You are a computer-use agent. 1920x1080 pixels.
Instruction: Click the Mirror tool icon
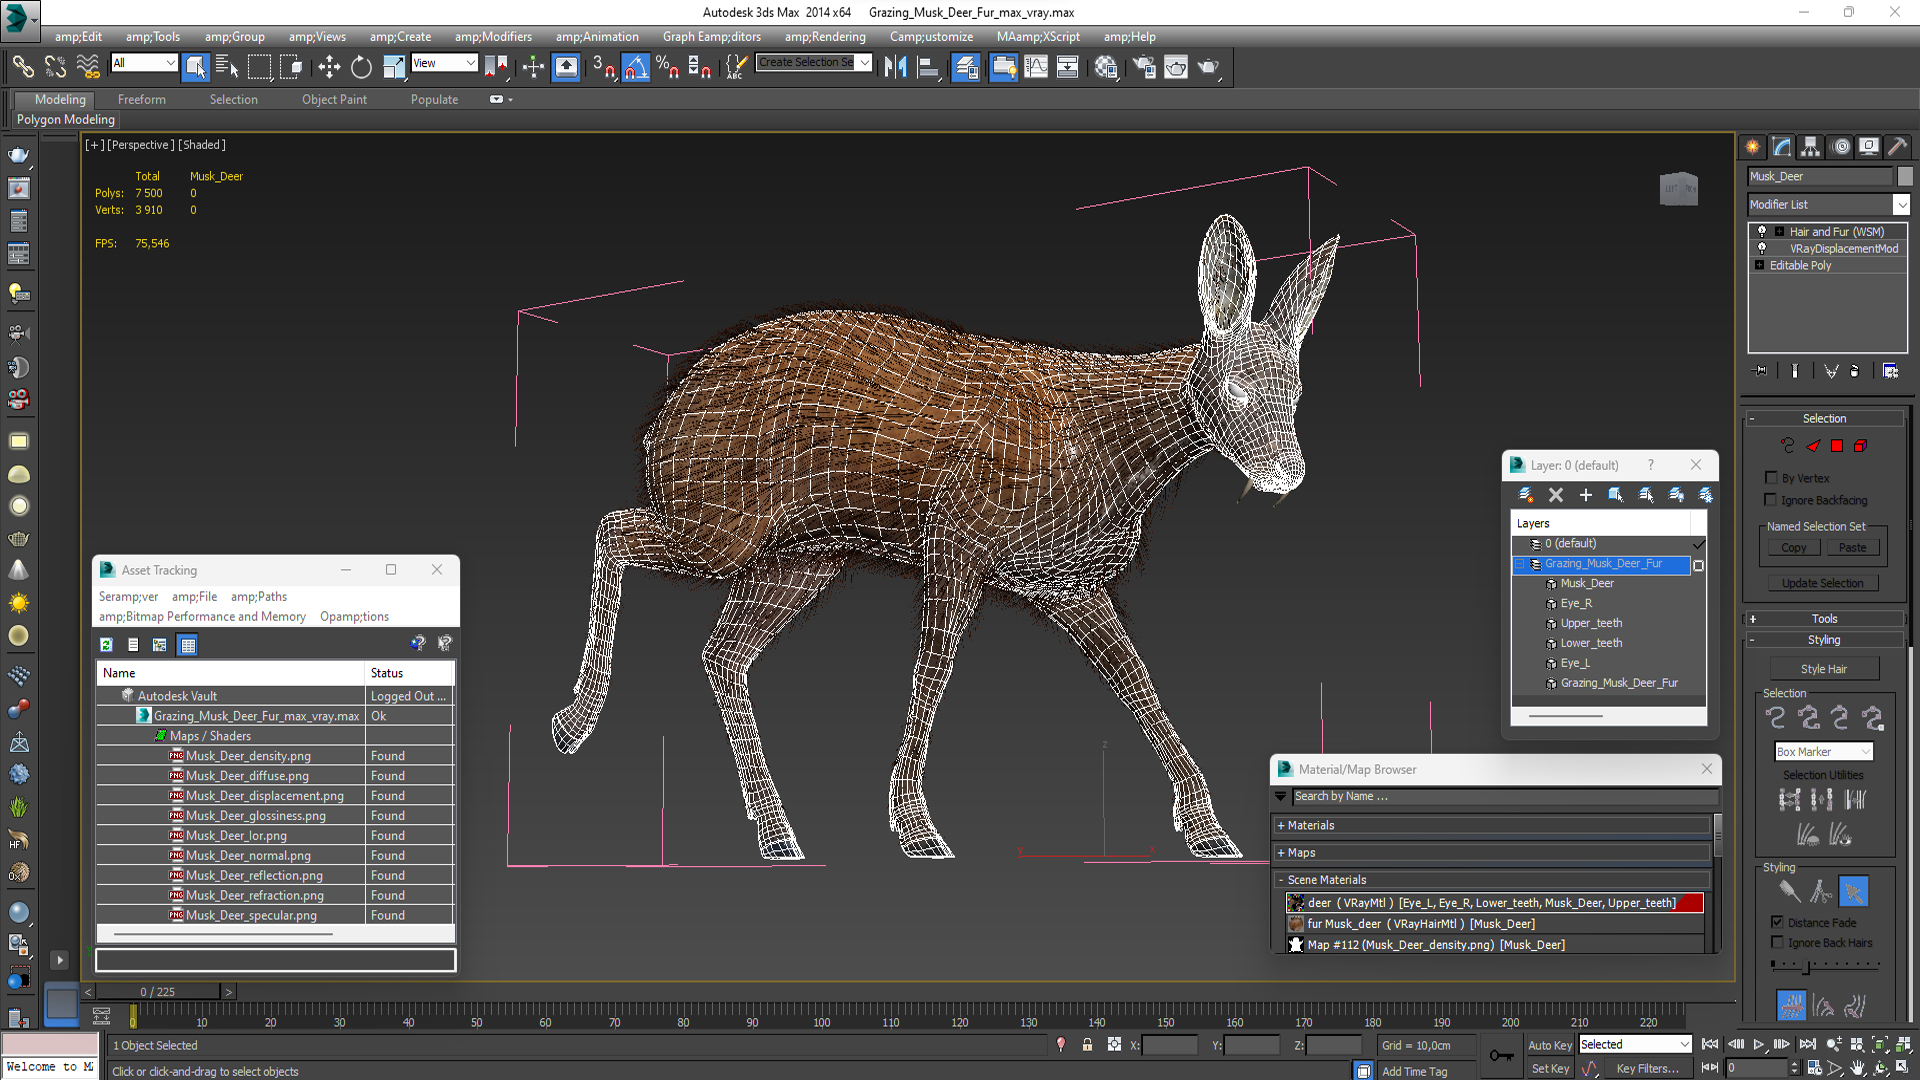click(x=895, y=67)
